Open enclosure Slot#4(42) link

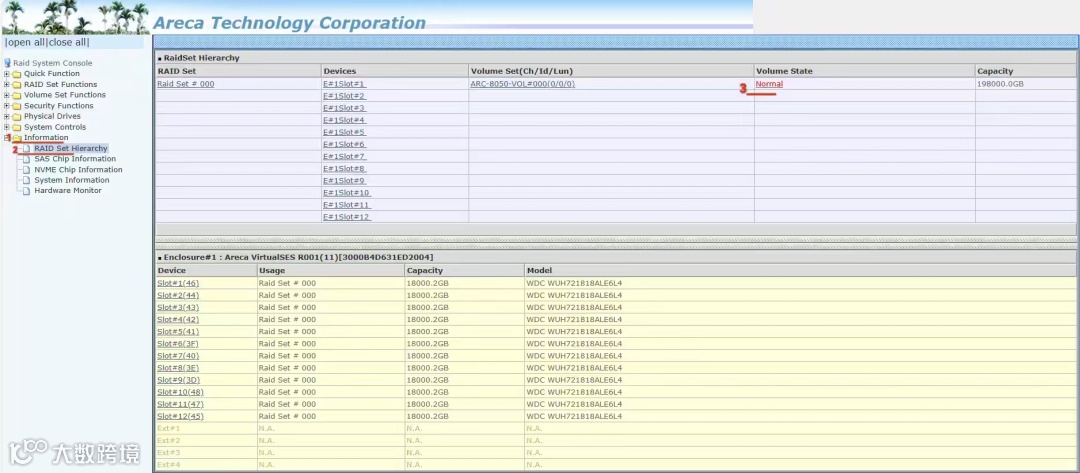(x=178, y=319)
